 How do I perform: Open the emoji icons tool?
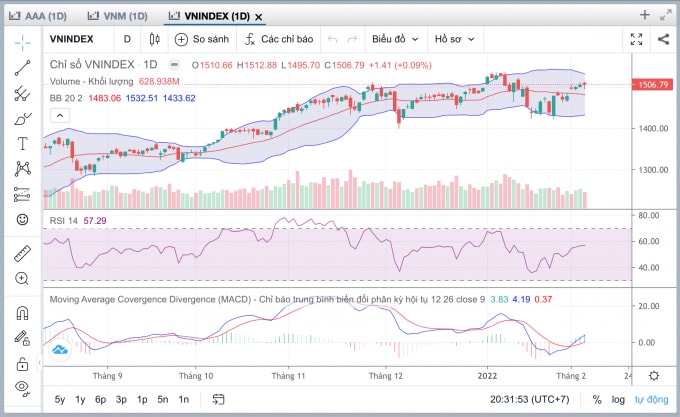click(23, 219)
